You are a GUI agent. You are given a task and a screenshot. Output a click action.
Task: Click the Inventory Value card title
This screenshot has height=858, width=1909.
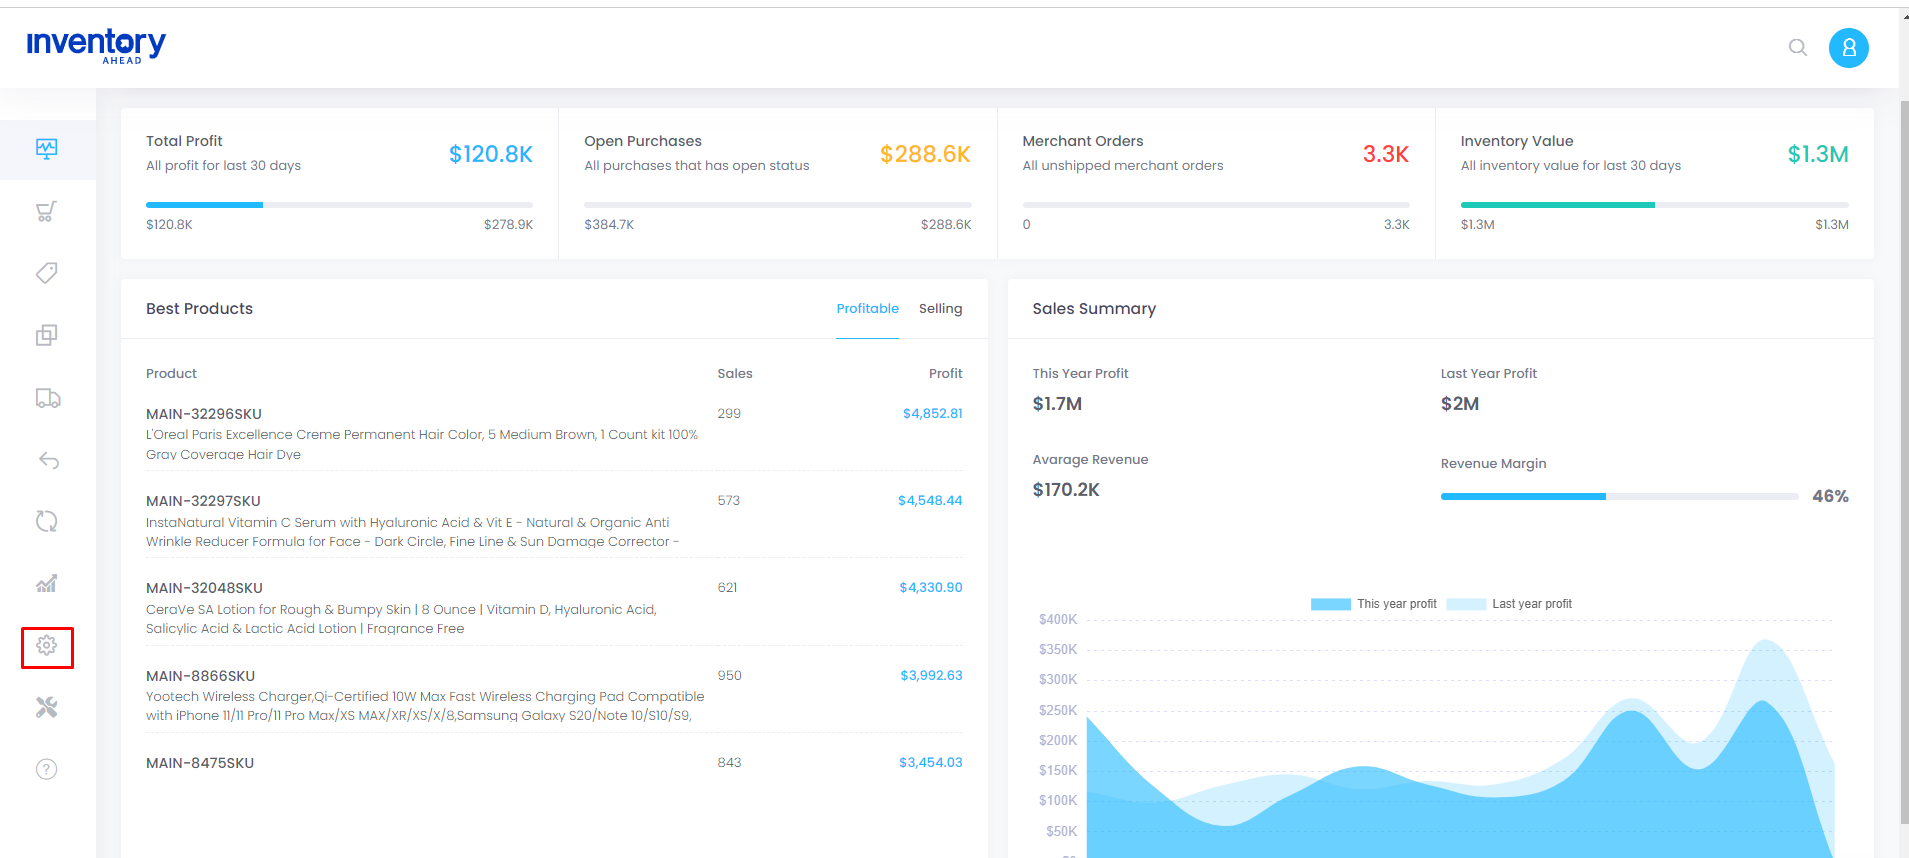[1517, 141]
